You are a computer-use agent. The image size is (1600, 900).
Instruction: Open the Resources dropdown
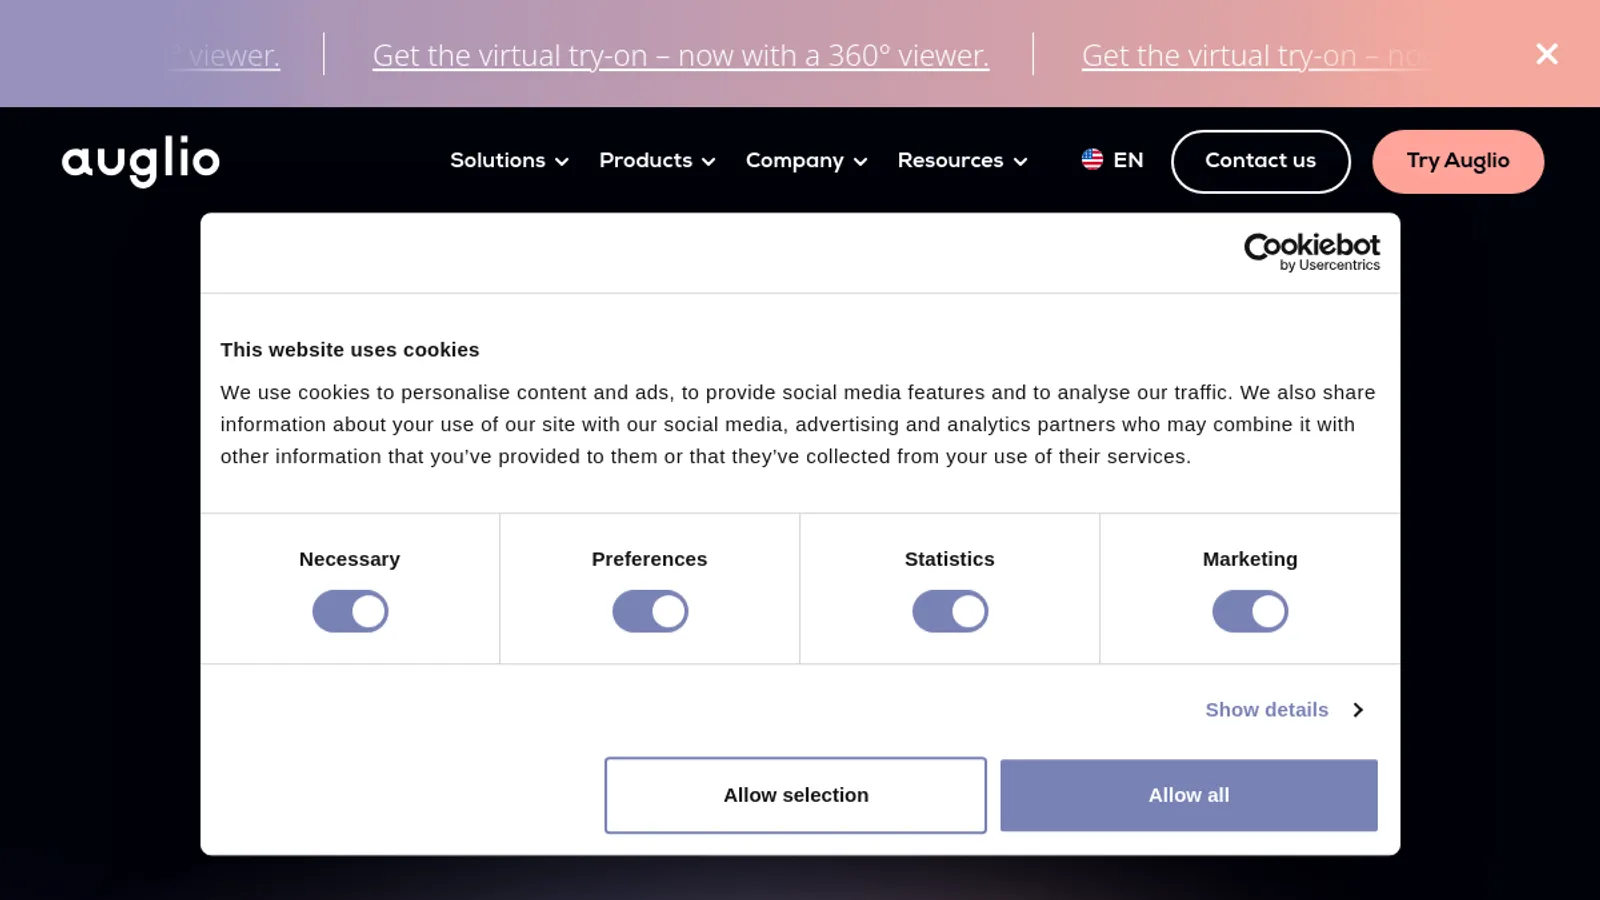pos(962,161)
